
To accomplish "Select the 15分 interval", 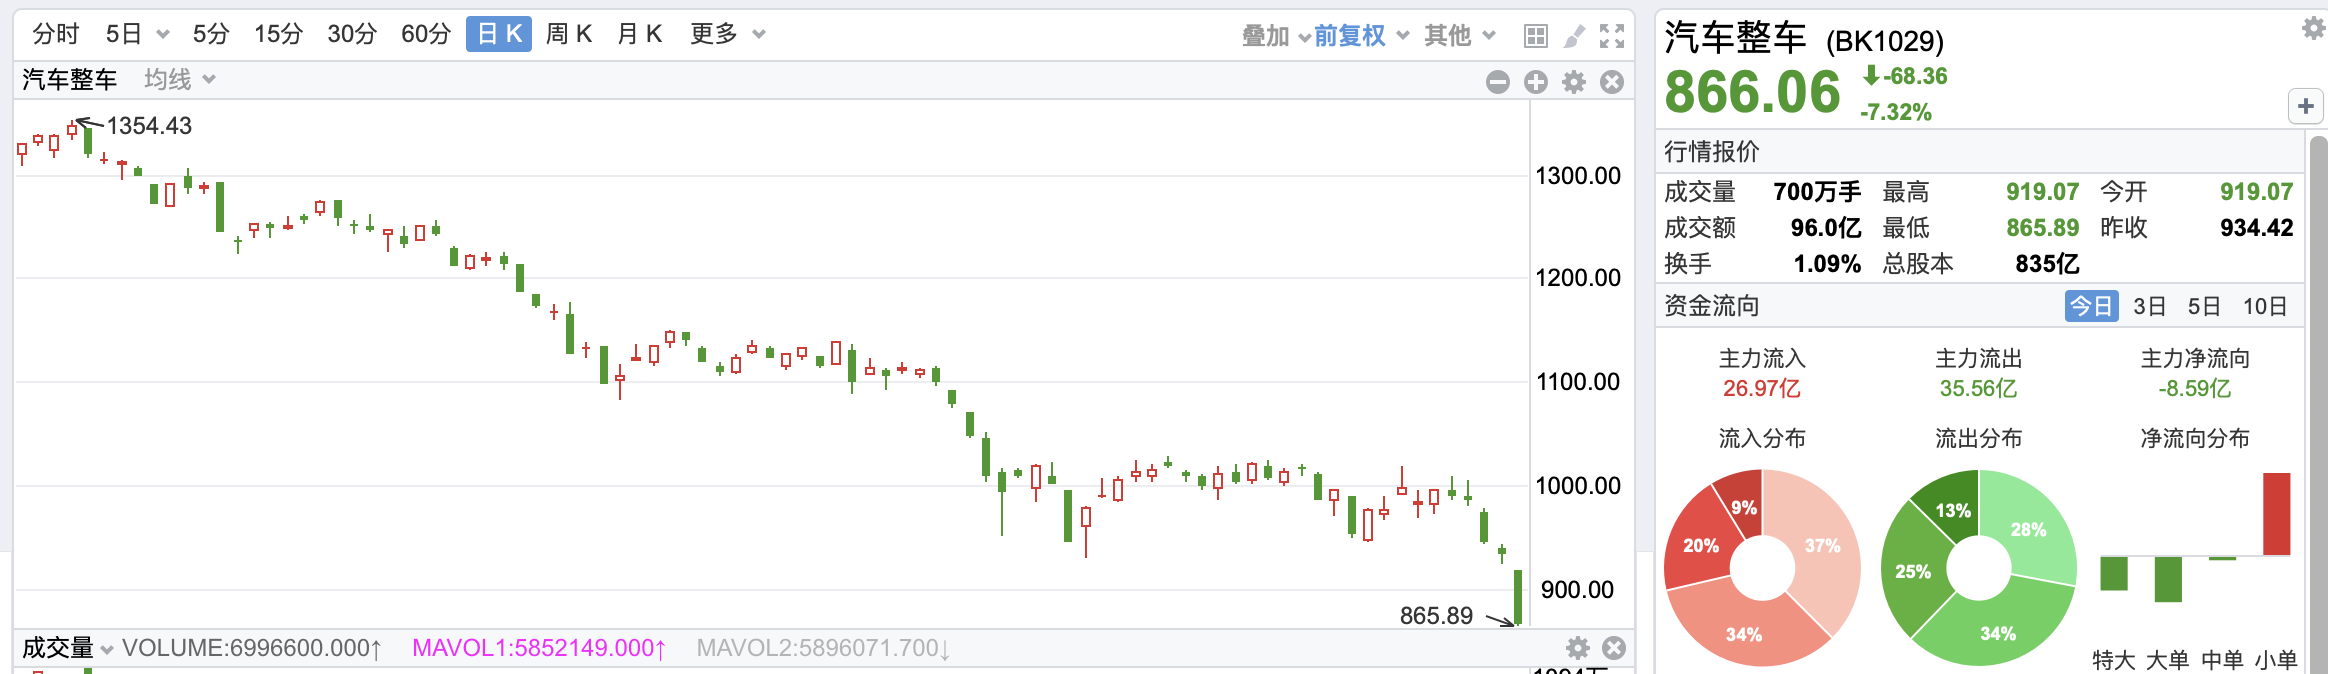I will point(278,34).
